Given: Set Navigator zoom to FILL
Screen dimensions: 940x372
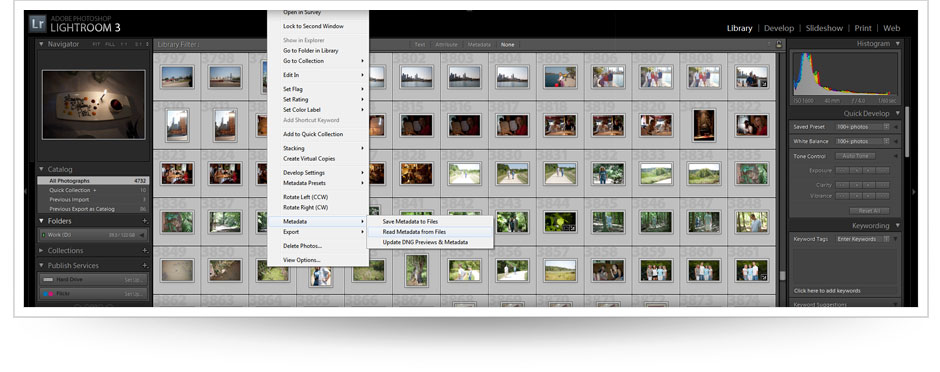Looking at the screenshot, I should click(110, 44).
